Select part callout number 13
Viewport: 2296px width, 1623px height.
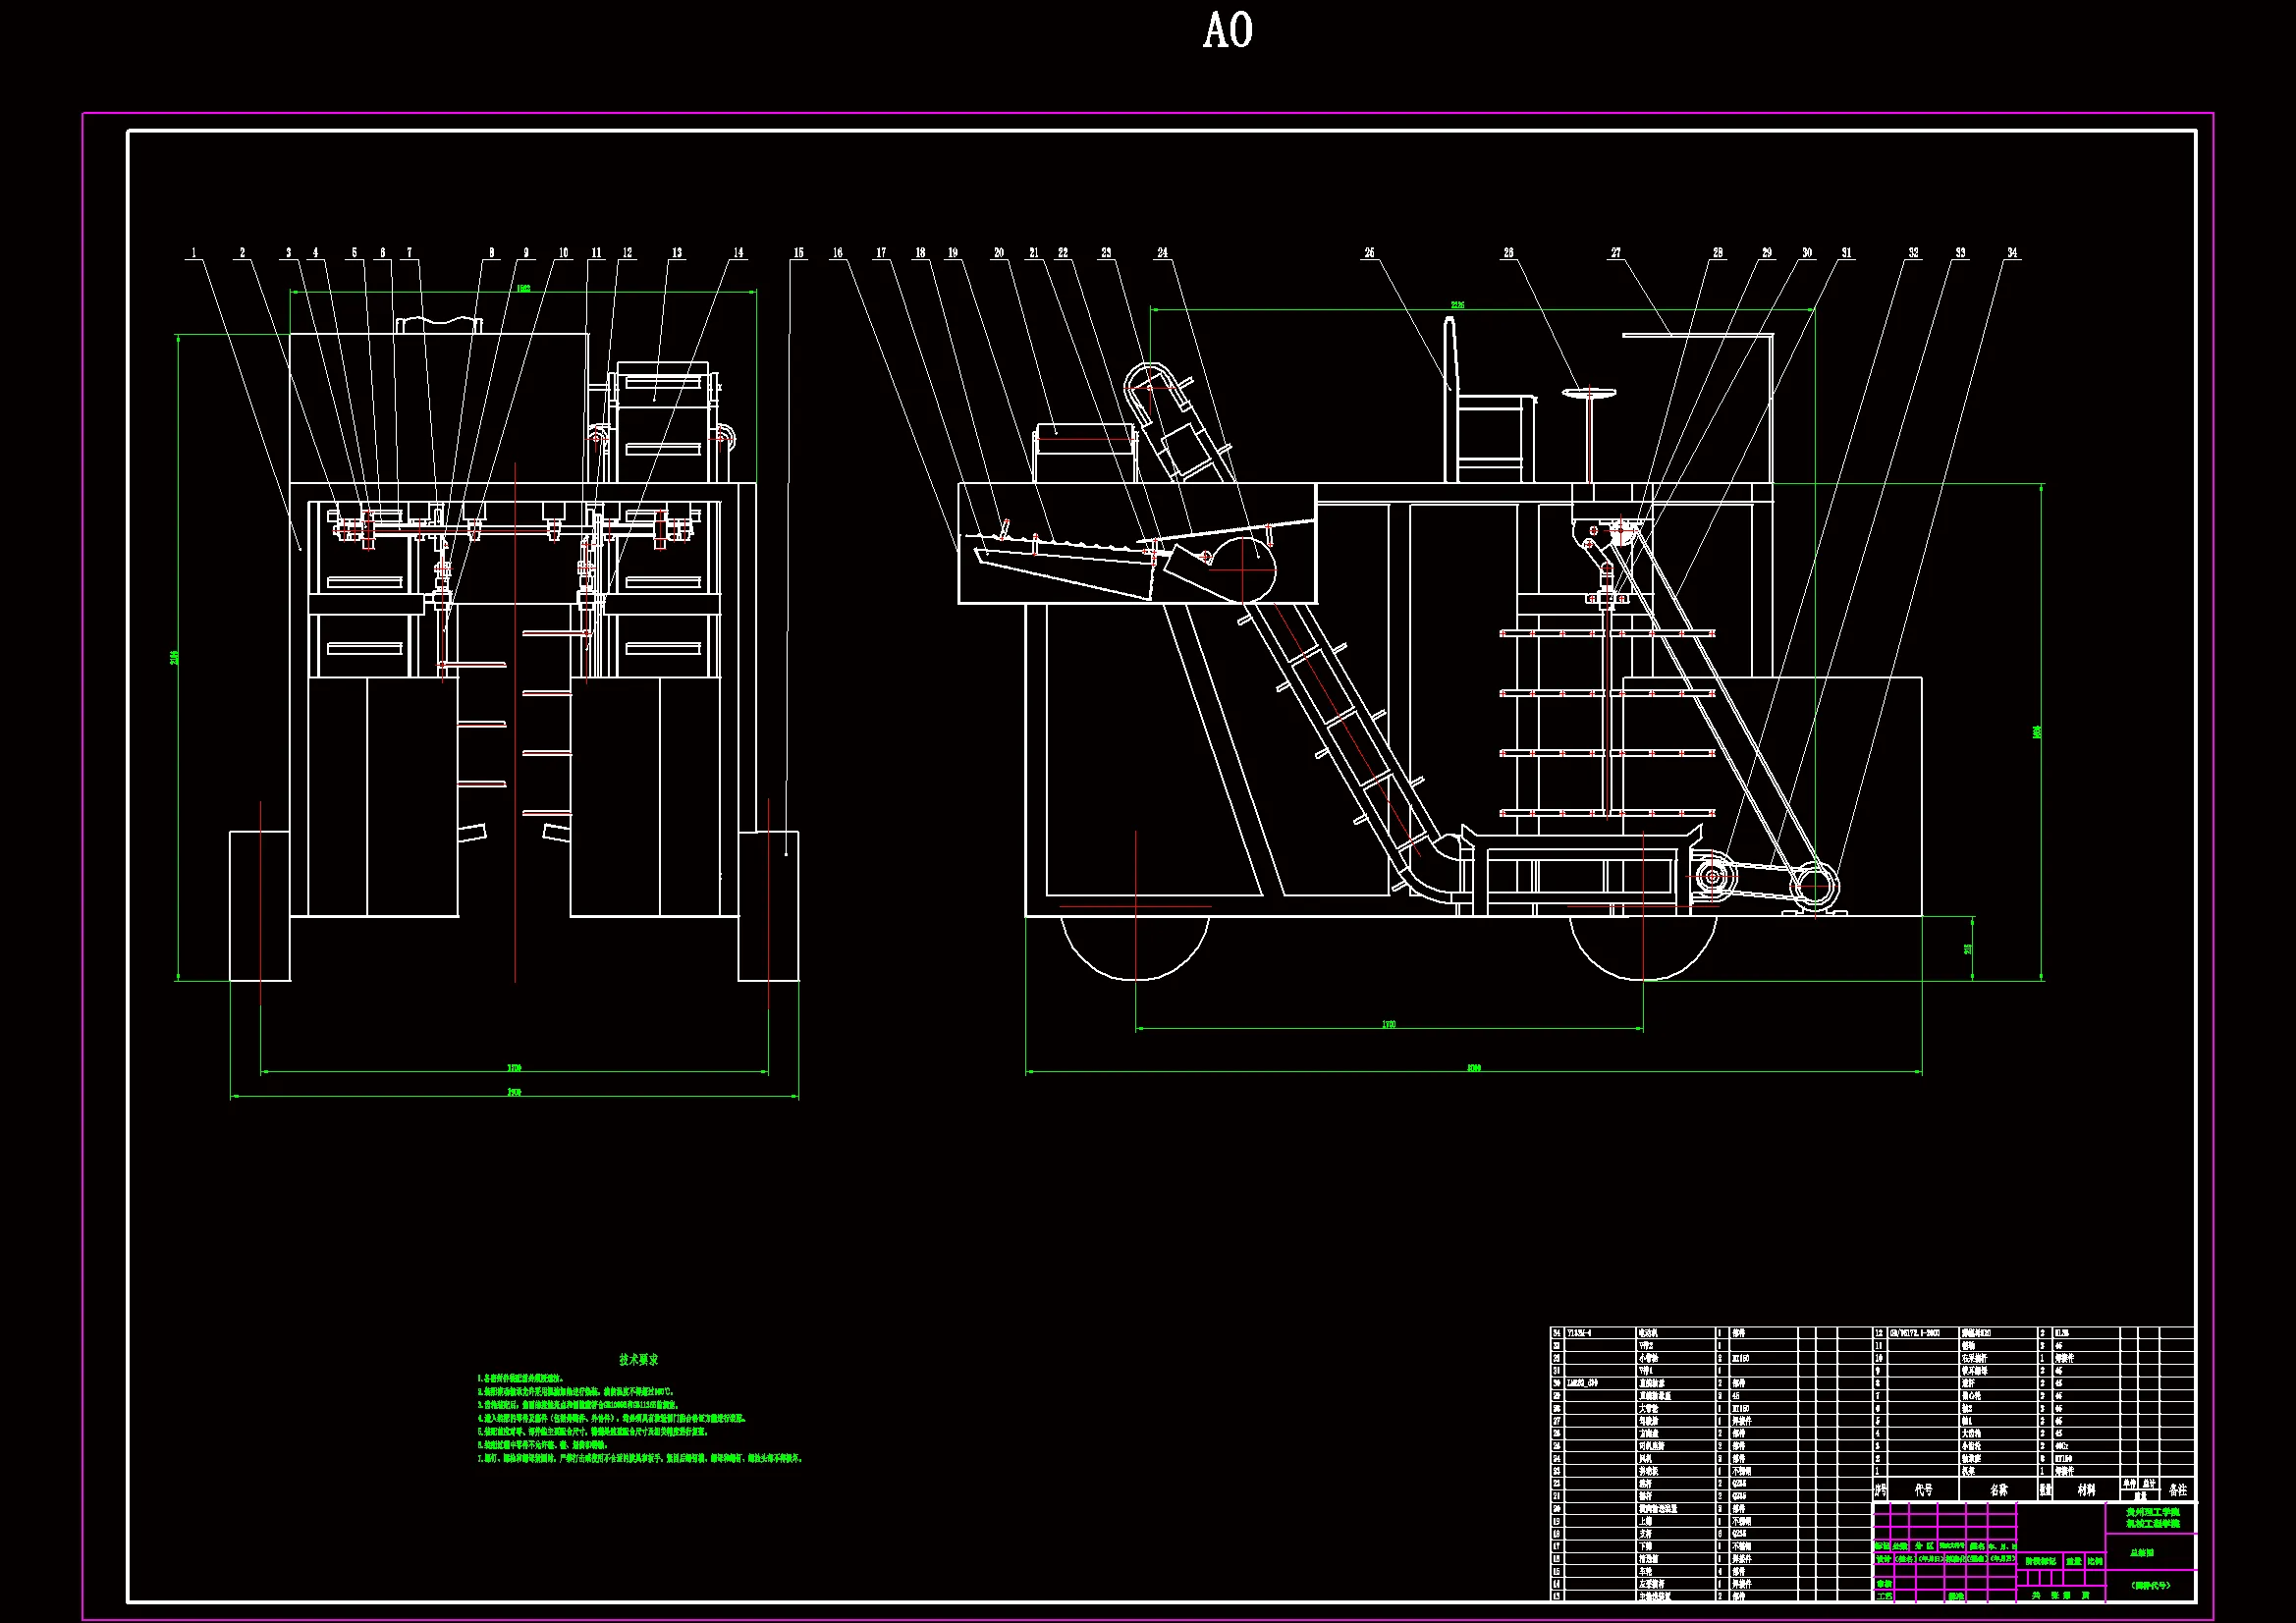[677, 253]
